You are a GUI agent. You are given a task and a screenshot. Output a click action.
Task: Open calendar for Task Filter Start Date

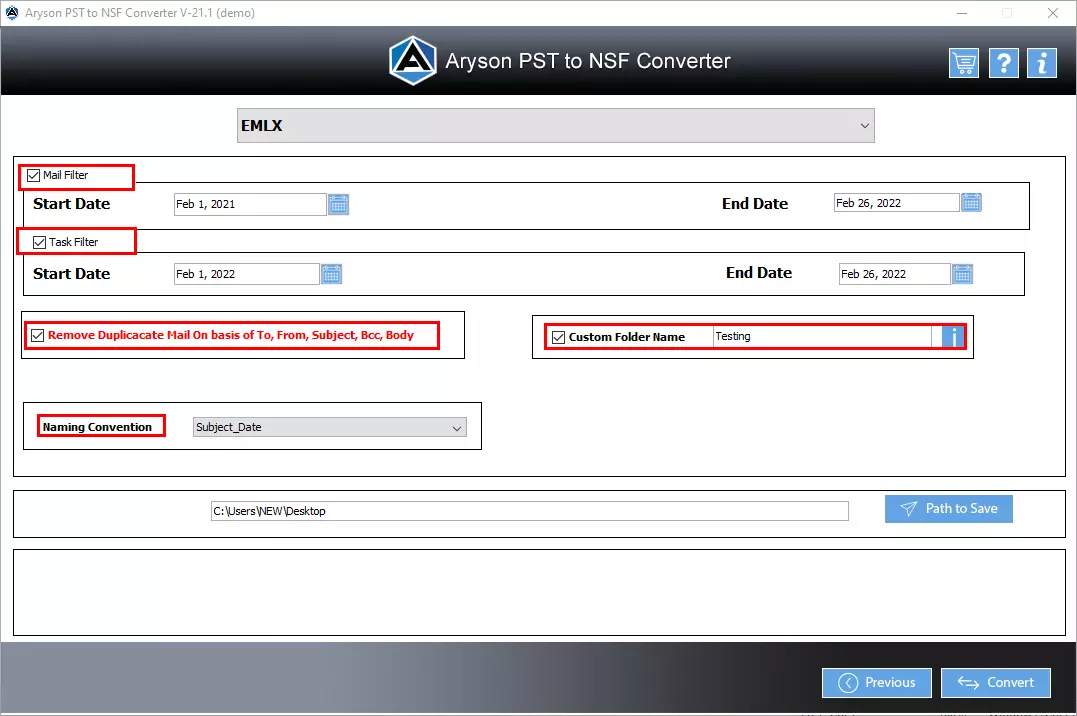pyautogui.click(x=332, y=274)
